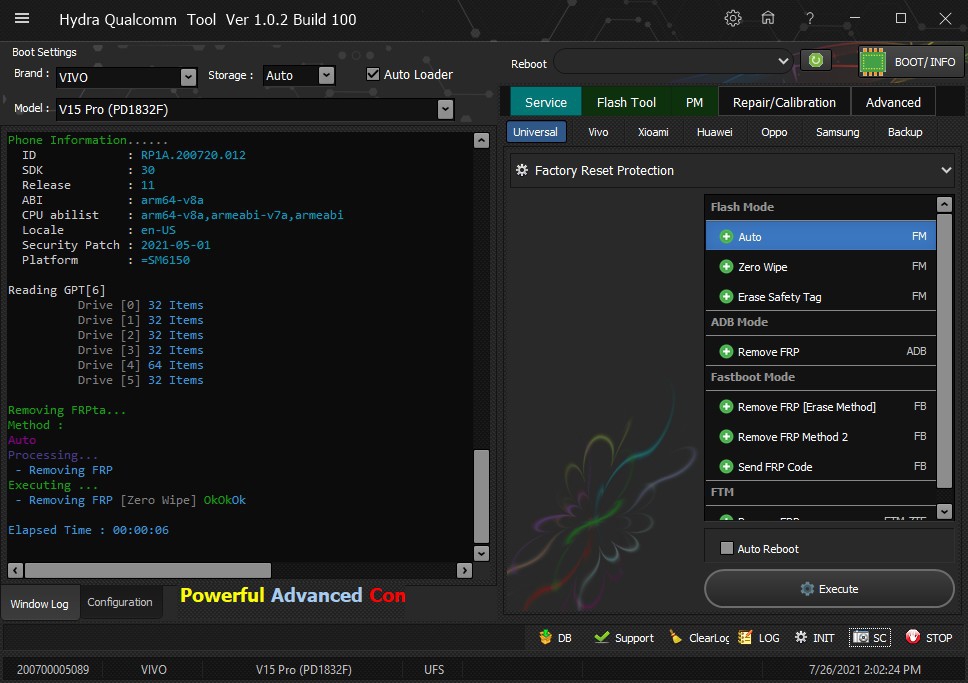Image resolution: width=968 pixels, height=683 pixels.
Task: Select the Vivo sub-tab
Action: pos(598,132)
